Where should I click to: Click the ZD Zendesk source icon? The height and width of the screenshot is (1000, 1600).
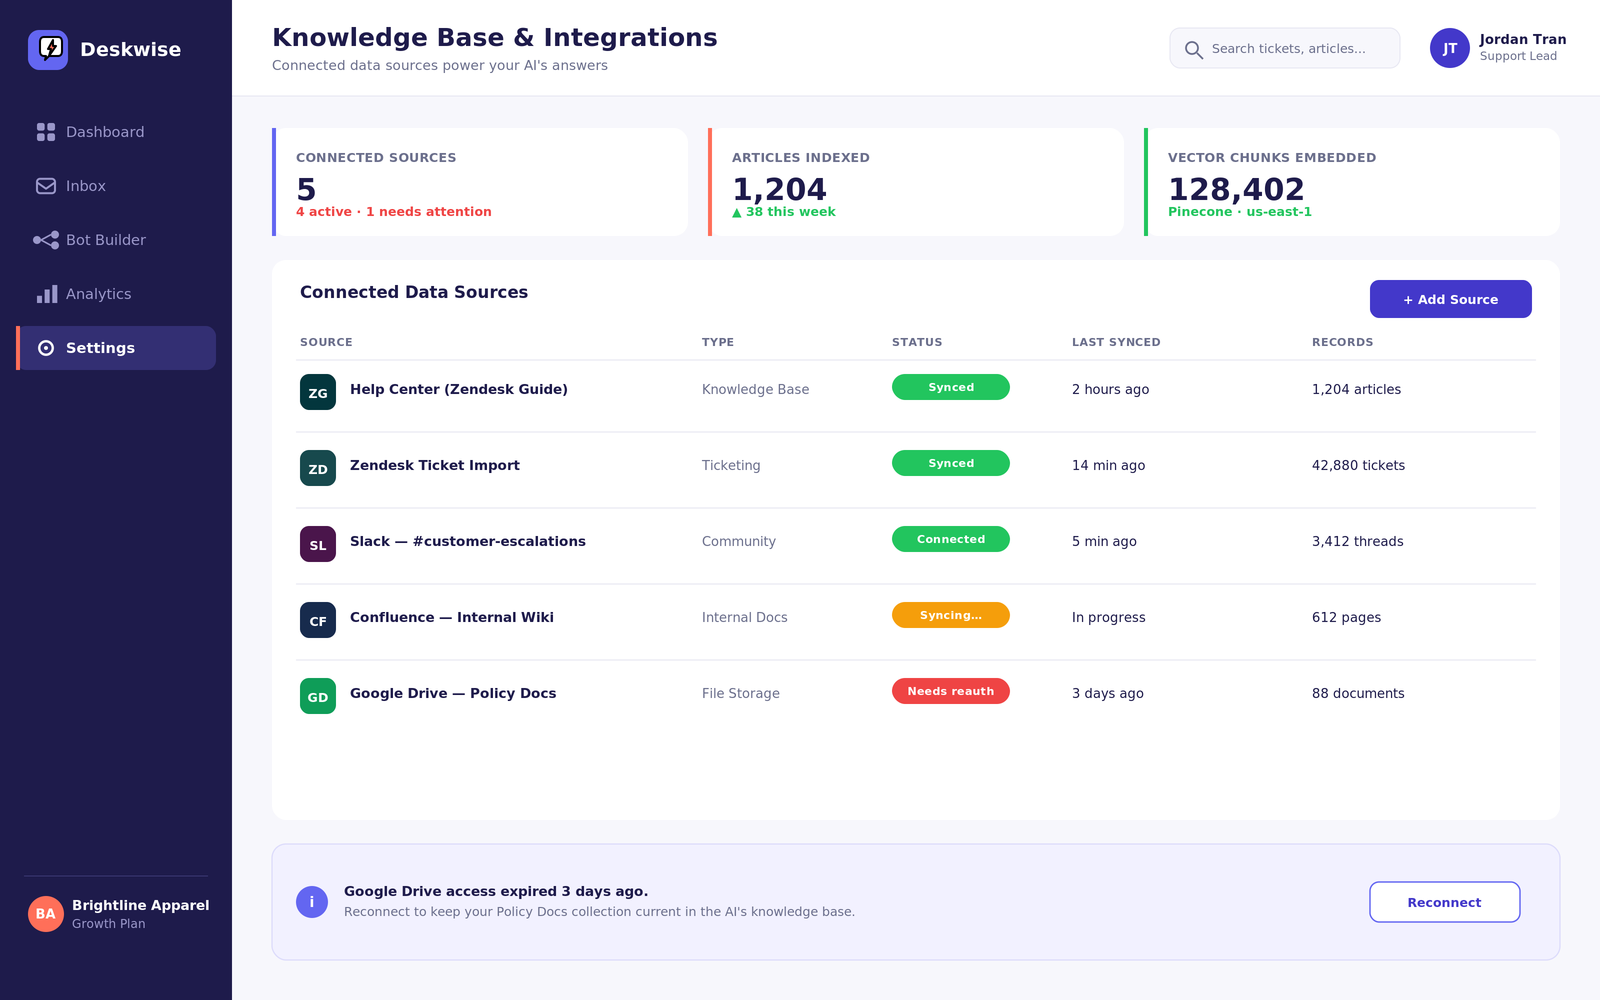click(x=318, y=468)
